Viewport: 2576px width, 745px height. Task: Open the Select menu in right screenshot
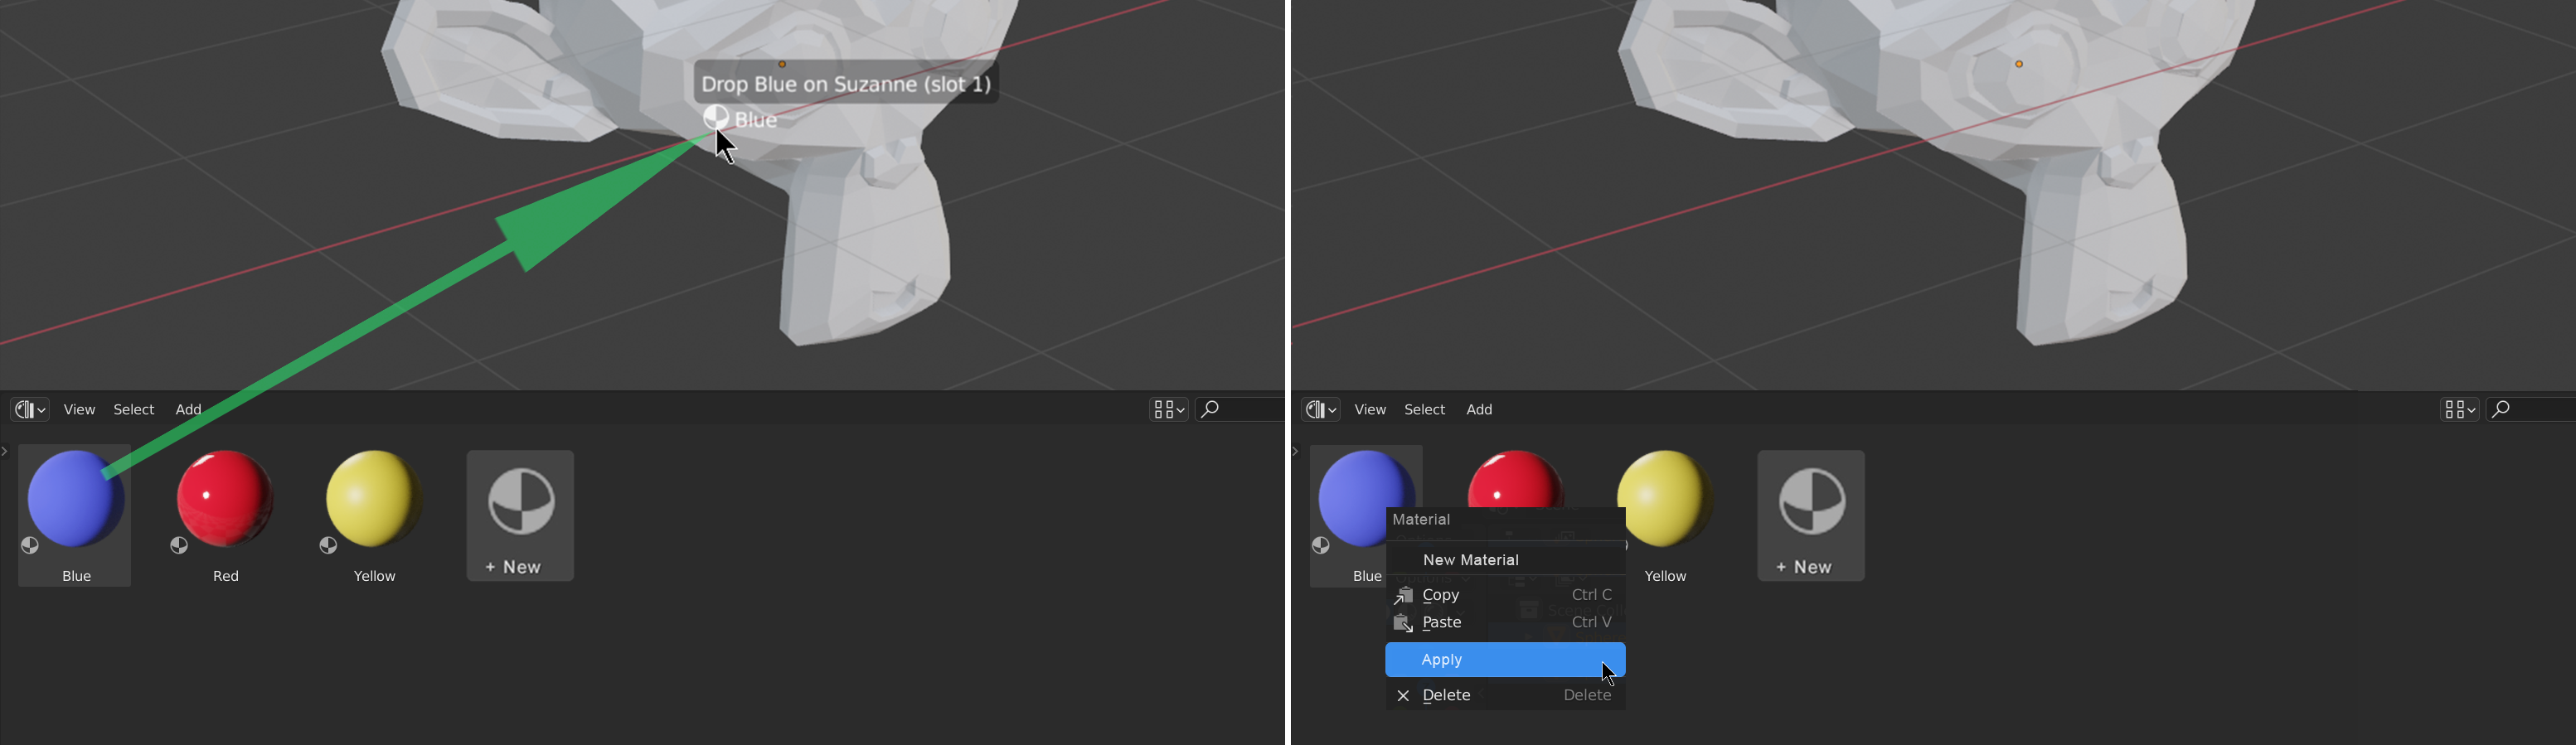[x=1425, y=409]
